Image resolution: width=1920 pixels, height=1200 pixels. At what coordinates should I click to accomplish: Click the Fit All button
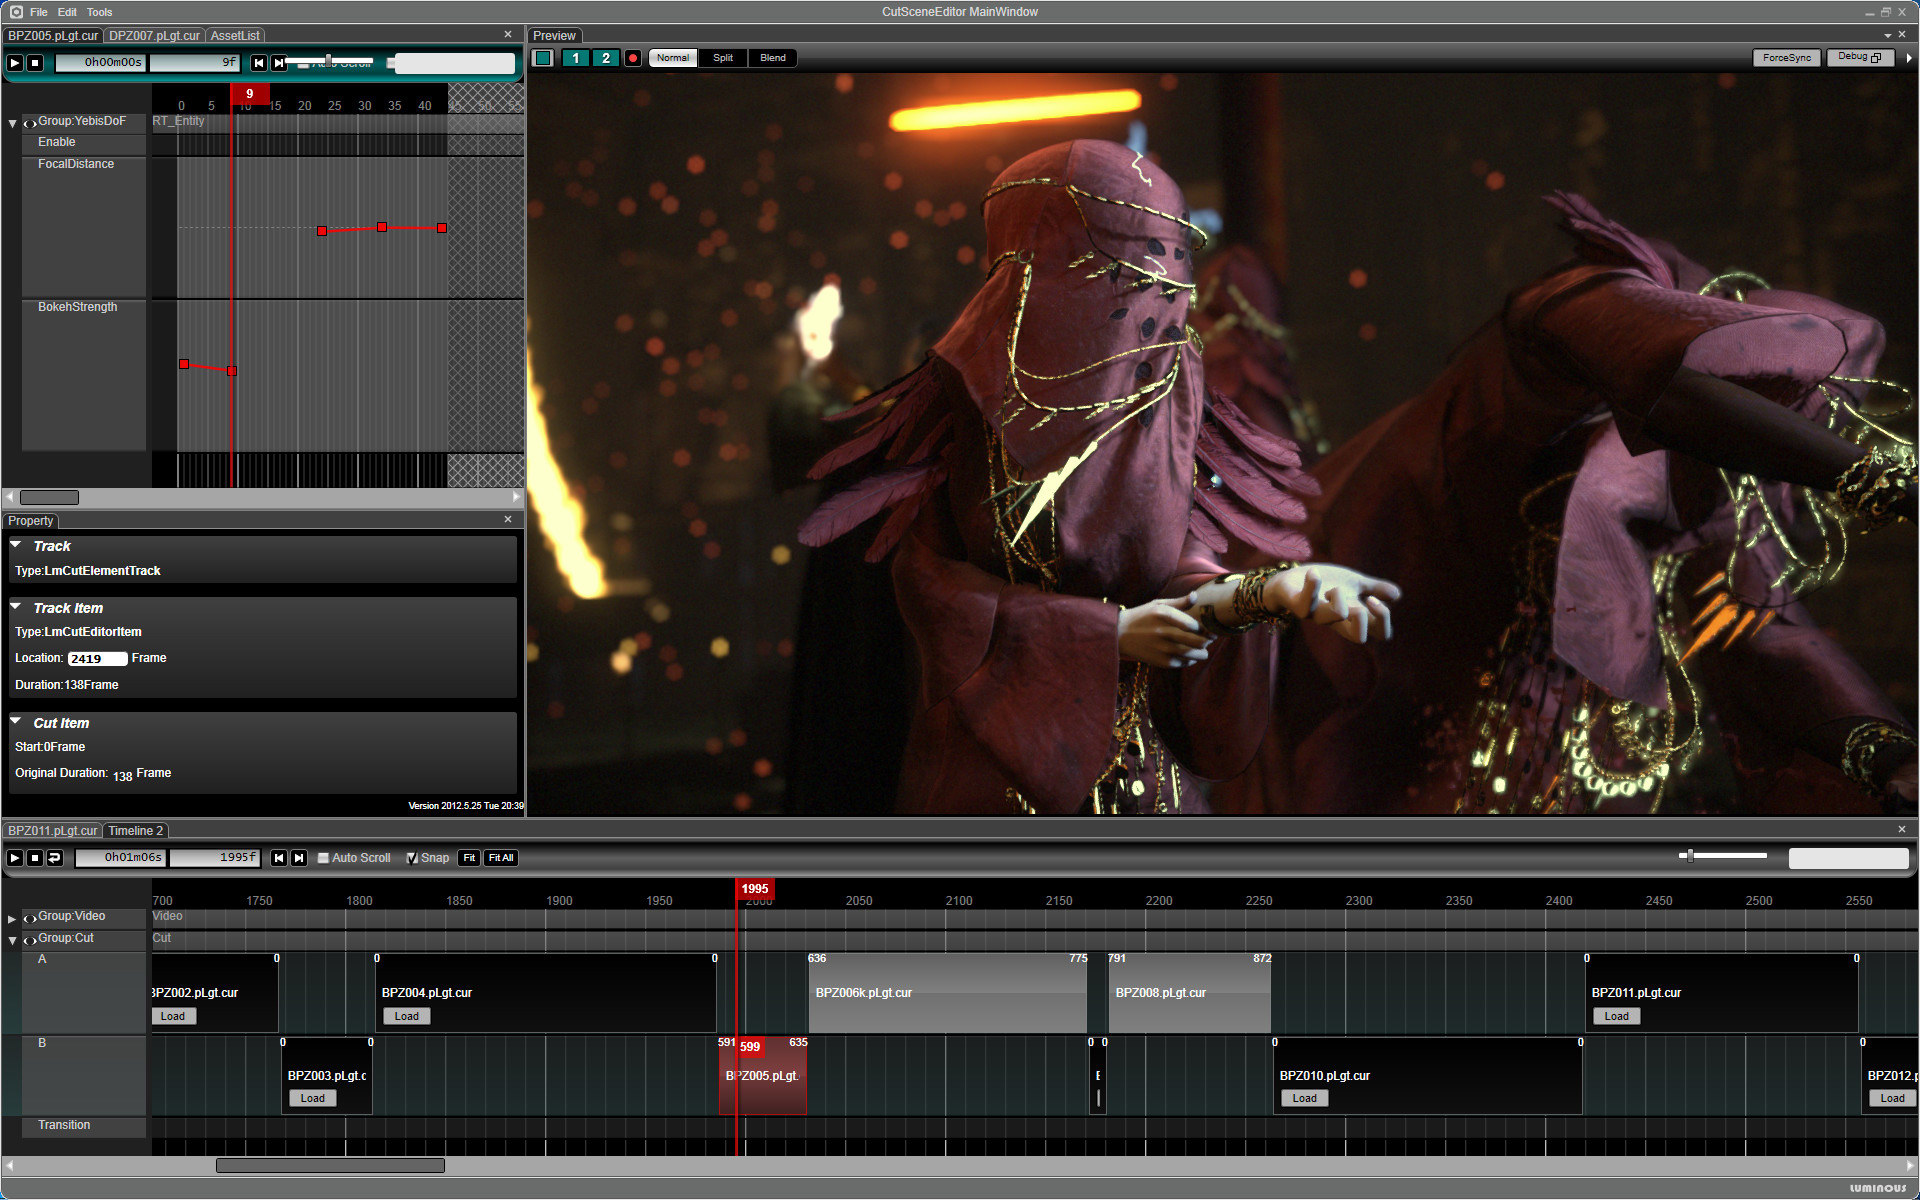[x=500, y=858]
